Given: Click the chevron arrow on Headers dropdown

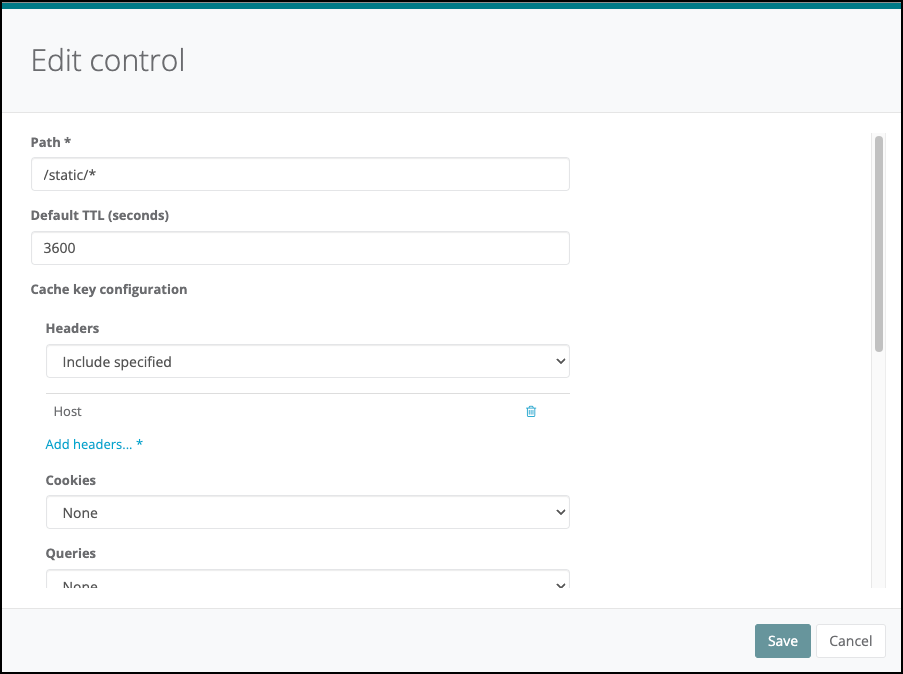Looking at the screenshot, I should [559, 362].
